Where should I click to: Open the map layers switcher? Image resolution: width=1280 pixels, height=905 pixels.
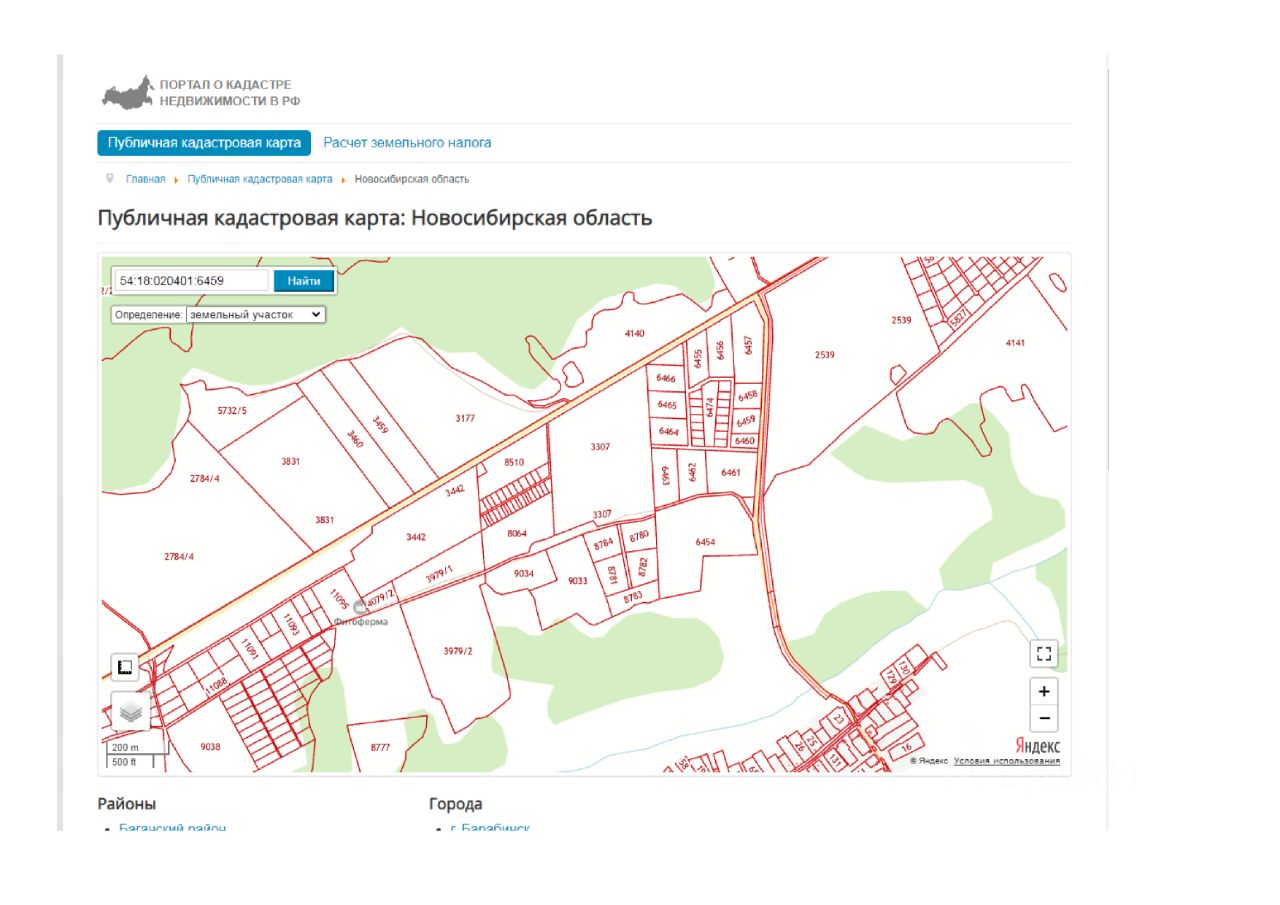click(130, 711)
